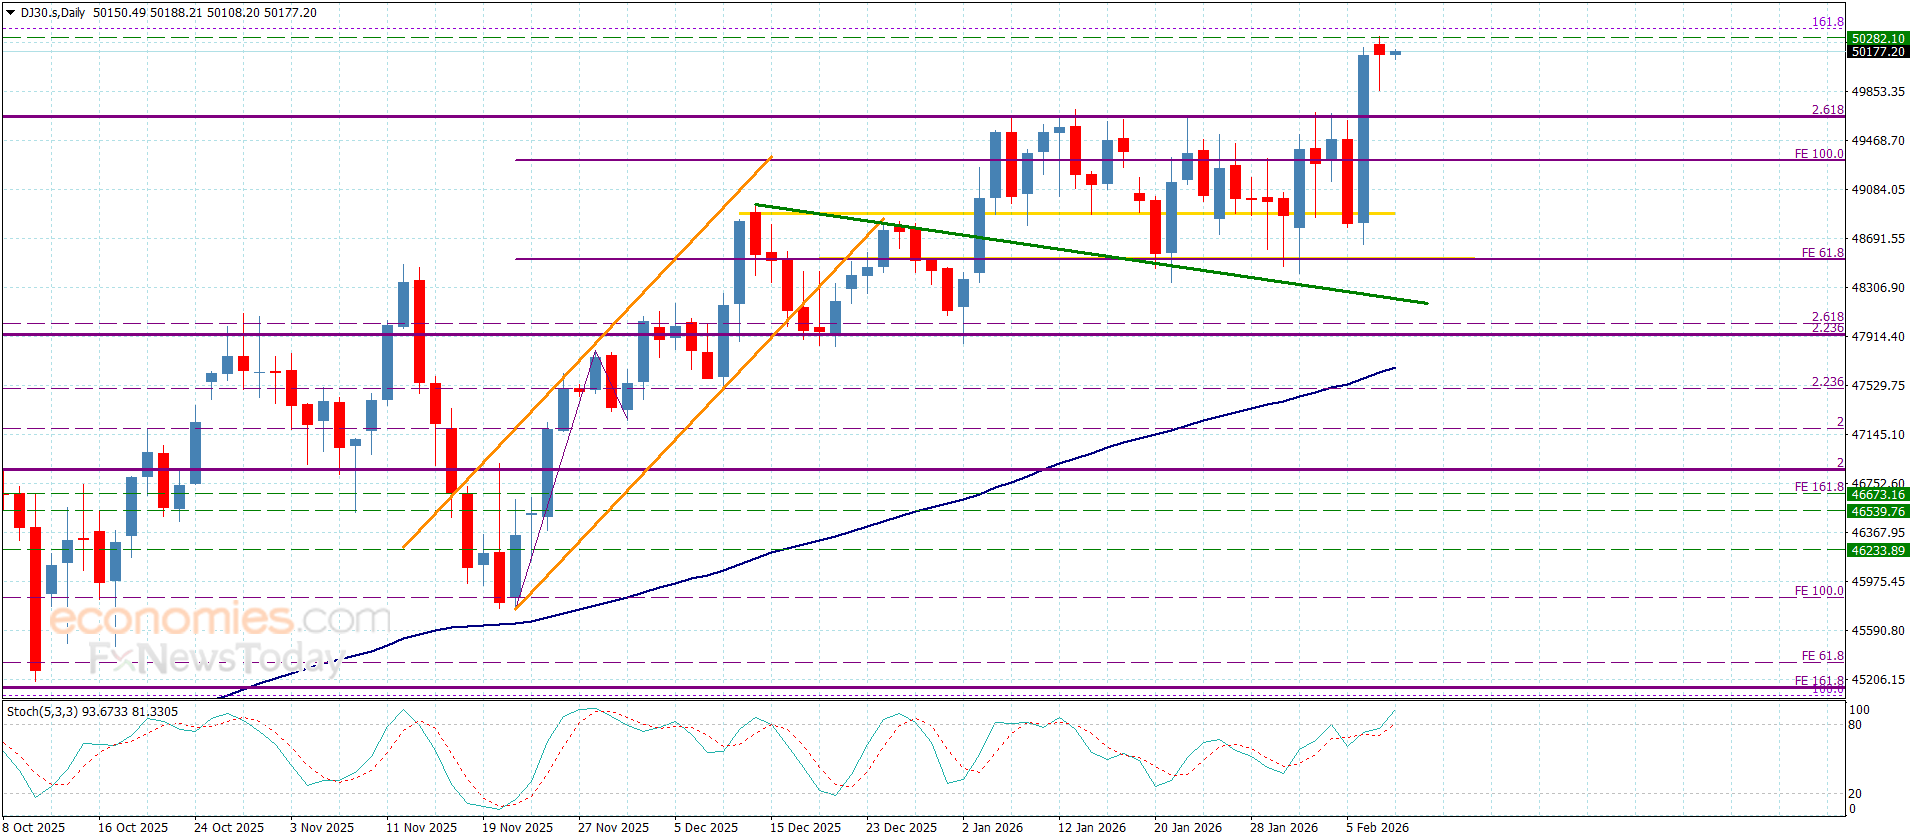Select the green descending trend line
The height and width of the screenshot is (840, 1916).
coord(1090,254)
